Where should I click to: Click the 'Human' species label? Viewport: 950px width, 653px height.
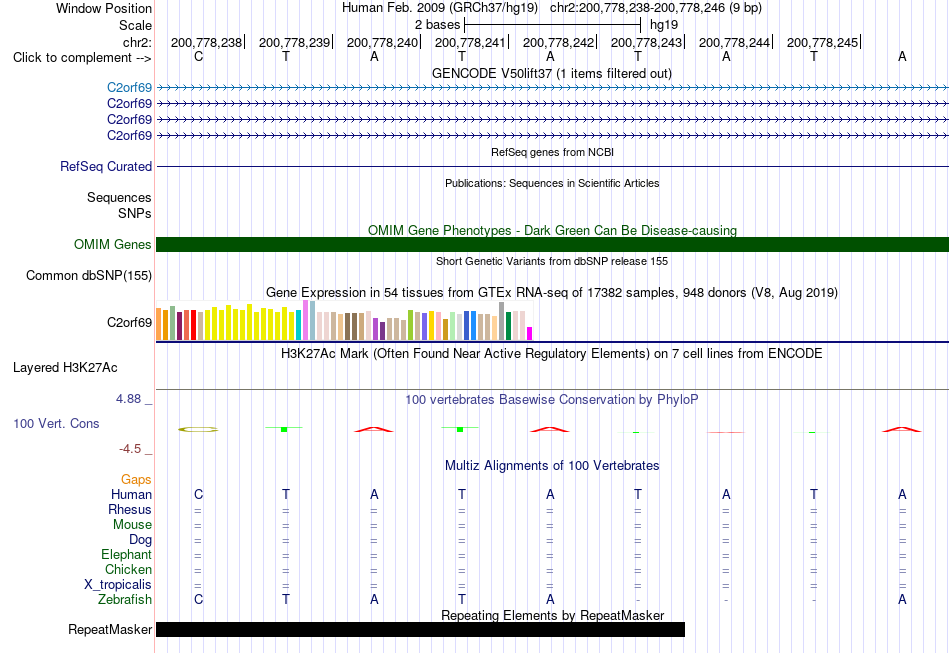tap(131, 495)
